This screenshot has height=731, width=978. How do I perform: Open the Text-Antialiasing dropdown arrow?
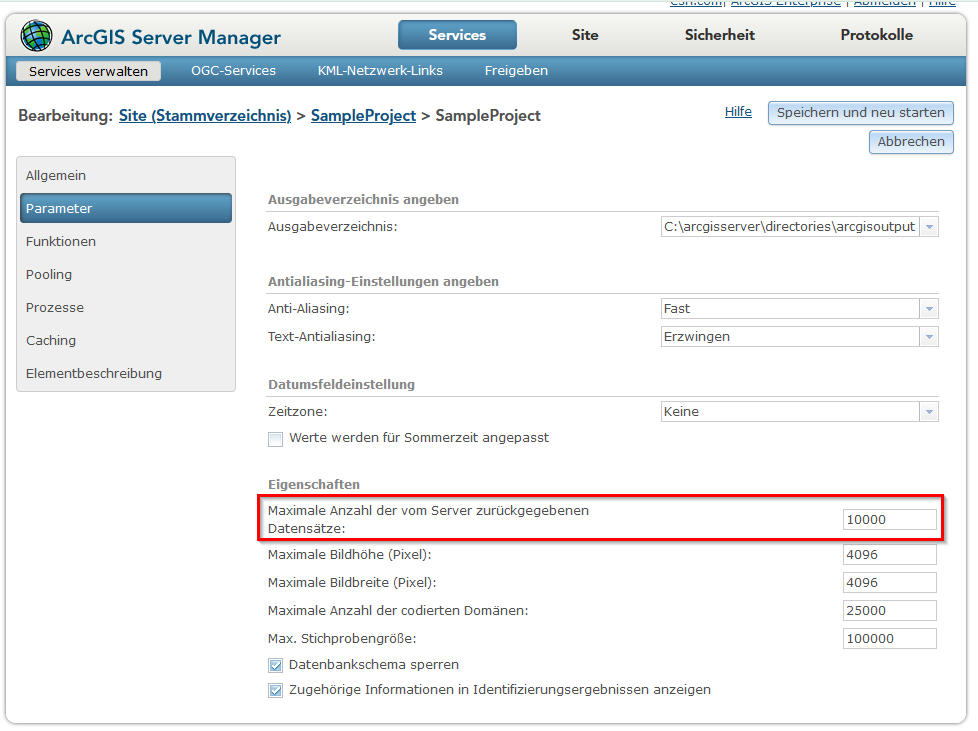[929, 336]
